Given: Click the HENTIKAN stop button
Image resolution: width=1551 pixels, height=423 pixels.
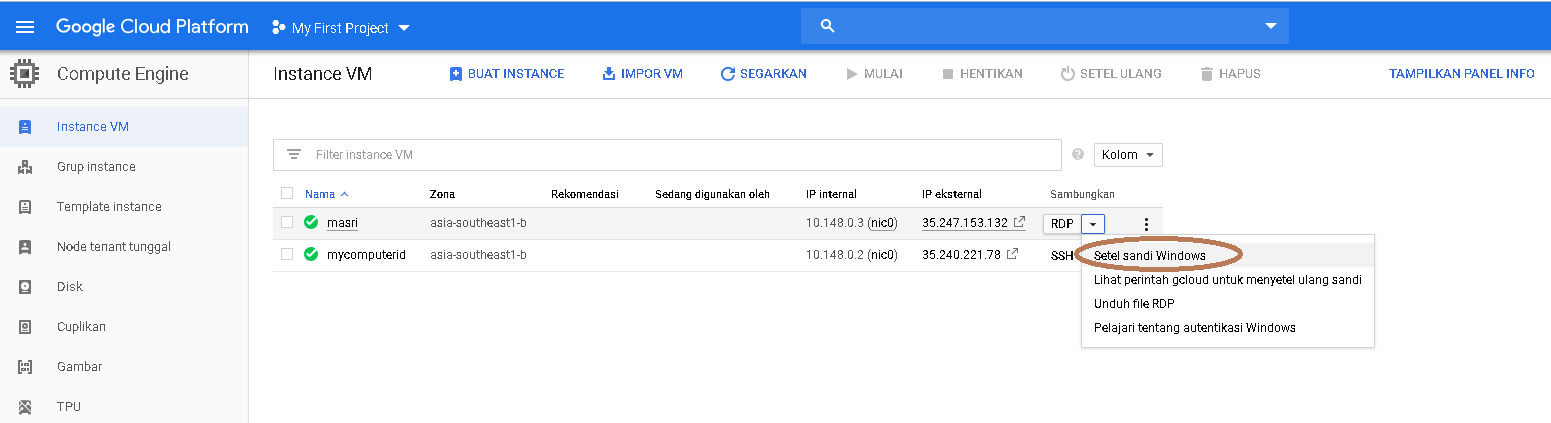Looking at the screenshot, I should 982,74.
